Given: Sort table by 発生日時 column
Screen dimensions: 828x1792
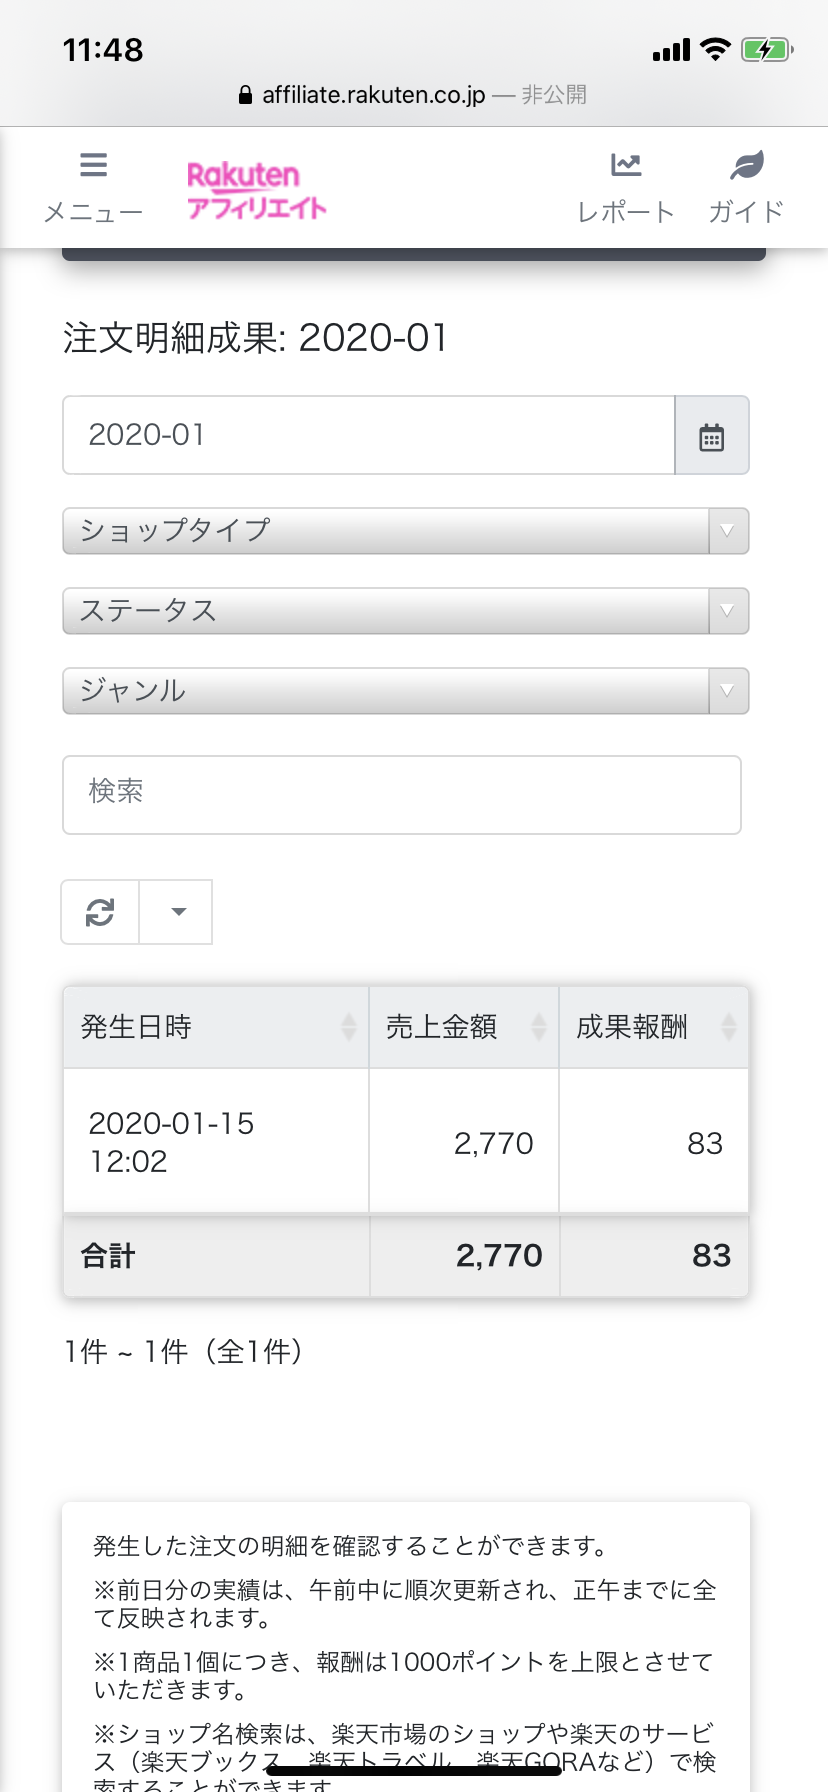Looking at the screenshot, I should coord(216,1027).
